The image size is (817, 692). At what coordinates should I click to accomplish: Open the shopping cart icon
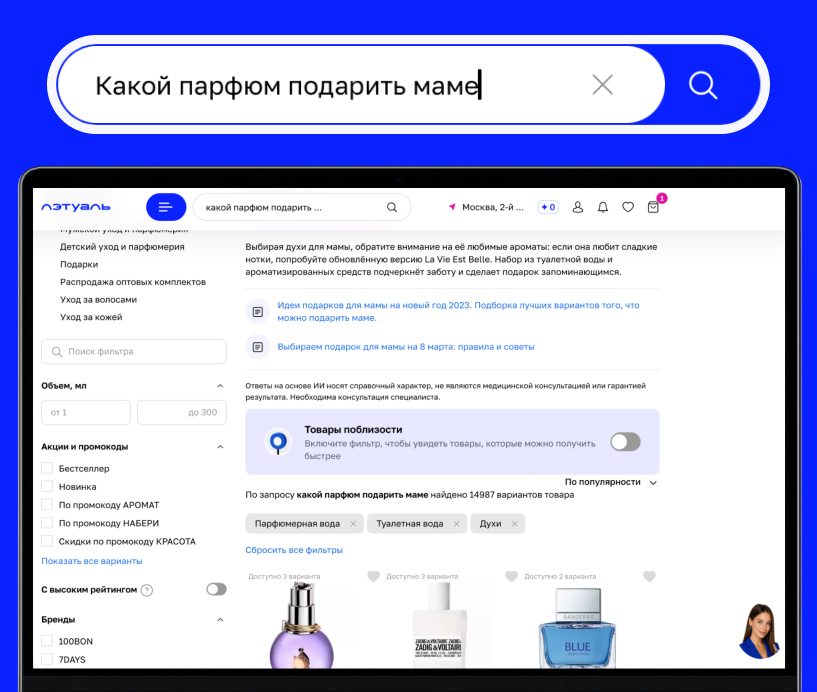point(653,207)
